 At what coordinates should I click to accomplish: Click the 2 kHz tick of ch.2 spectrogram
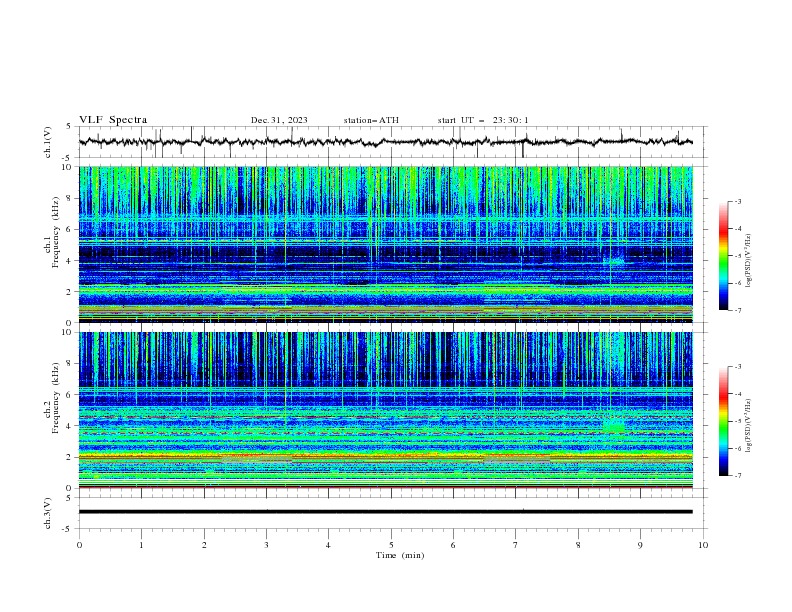pyautogui.click(x=71, y=457)
